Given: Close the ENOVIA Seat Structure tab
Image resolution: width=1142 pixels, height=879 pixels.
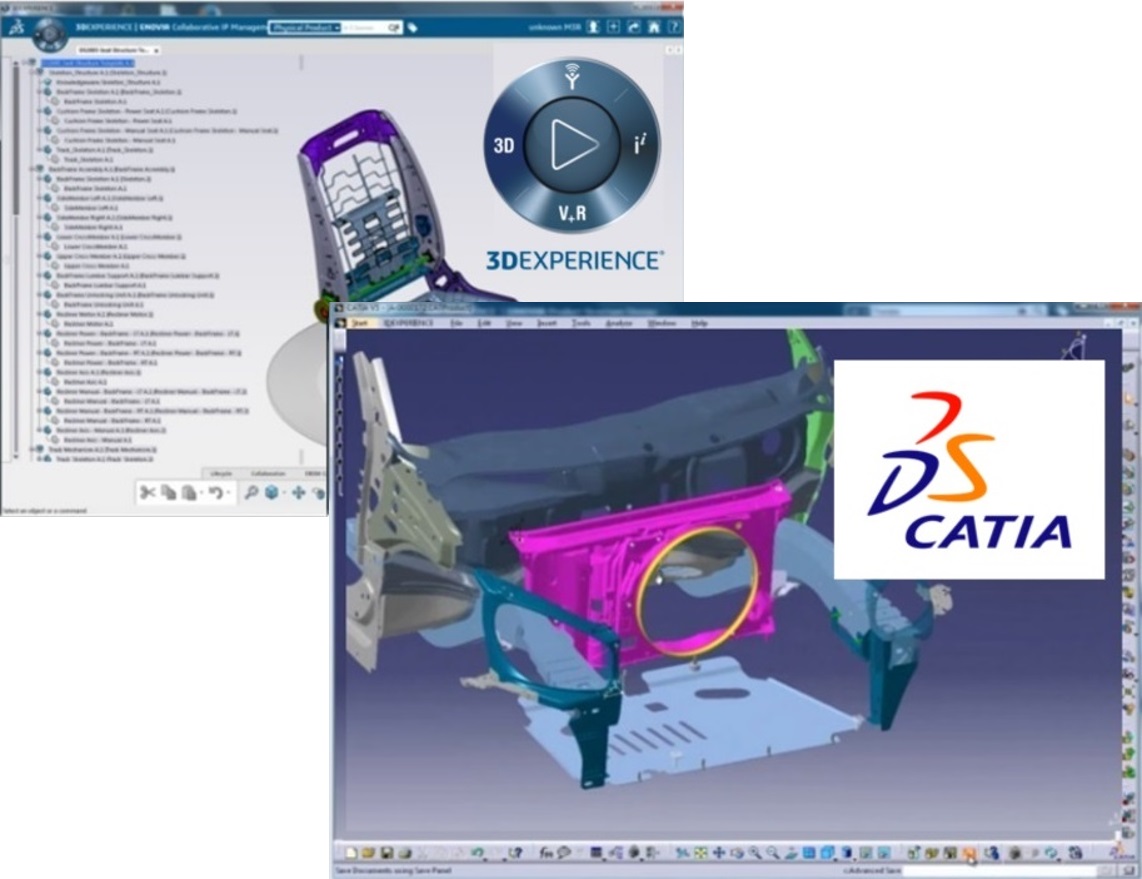Looking at the screenshot, I should pyautogui.click(x=157, y=50).
